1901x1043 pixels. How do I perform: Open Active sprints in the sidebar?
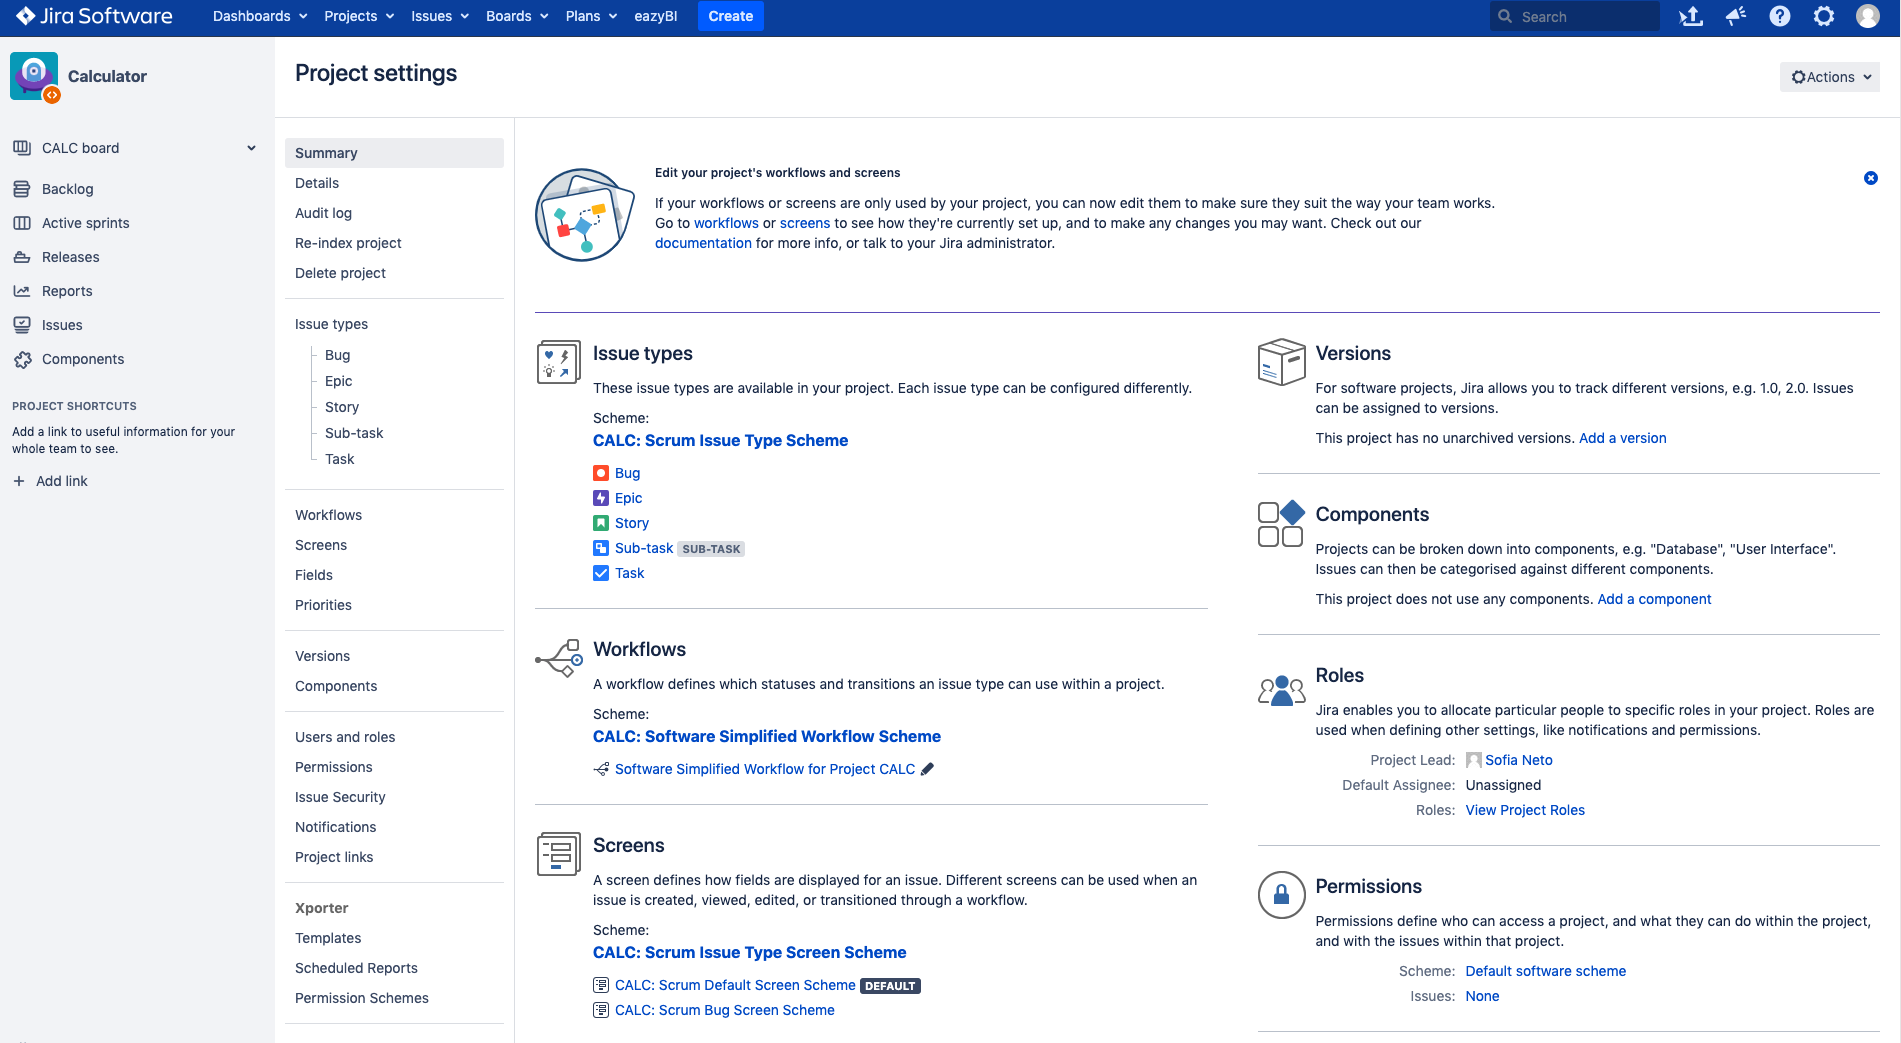click(85, 223)
